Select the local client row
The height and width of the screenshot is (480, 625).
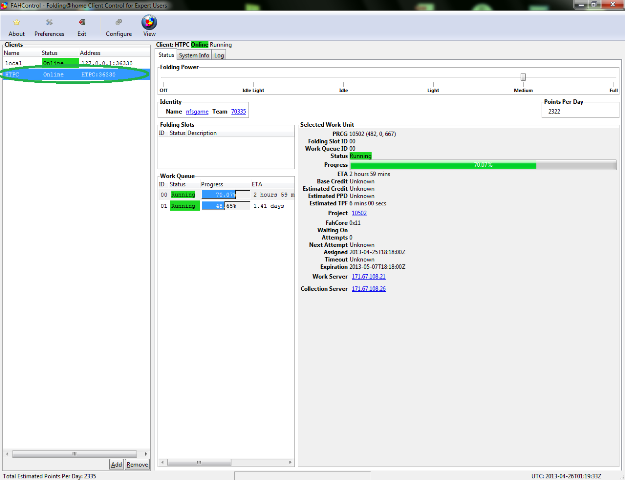76,63
